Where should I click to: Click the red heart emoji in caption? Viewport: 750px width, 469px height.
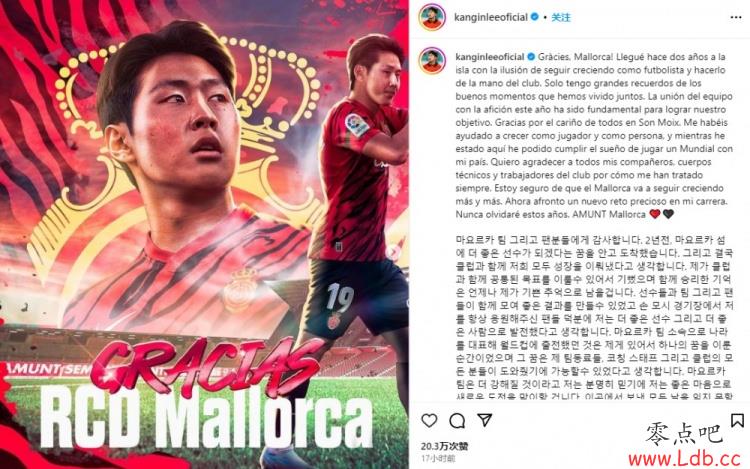[x=654, y=214]
